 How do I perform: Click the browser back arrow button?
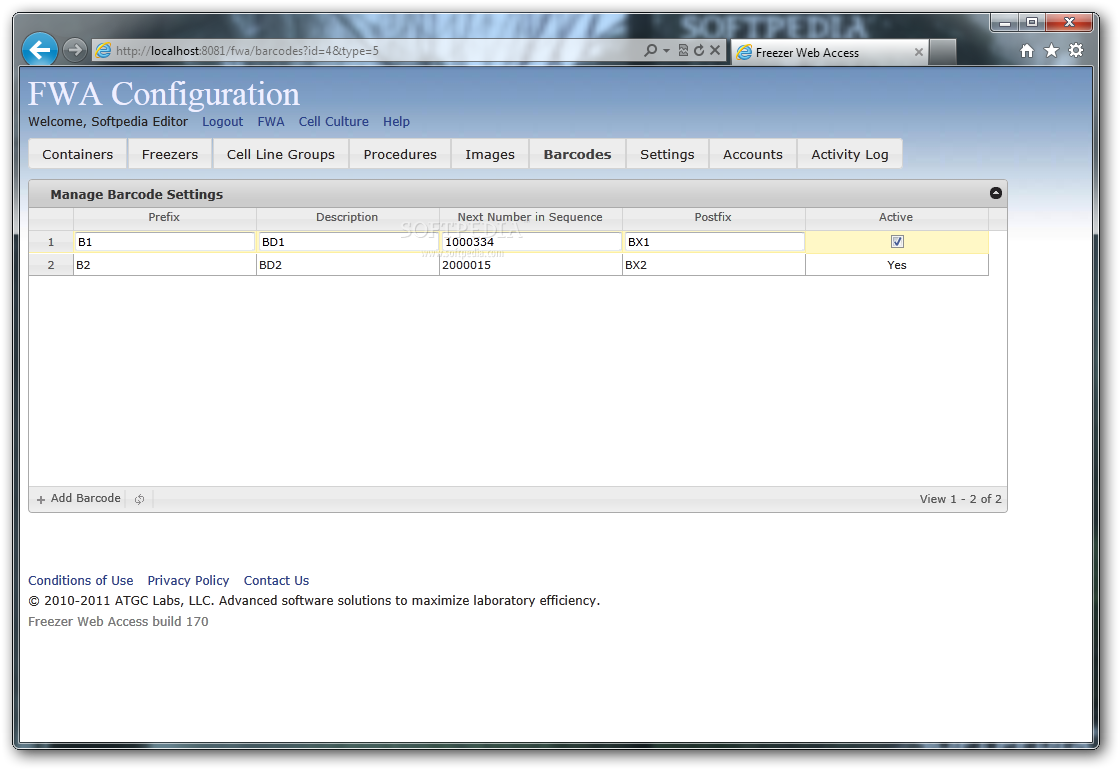40,50
